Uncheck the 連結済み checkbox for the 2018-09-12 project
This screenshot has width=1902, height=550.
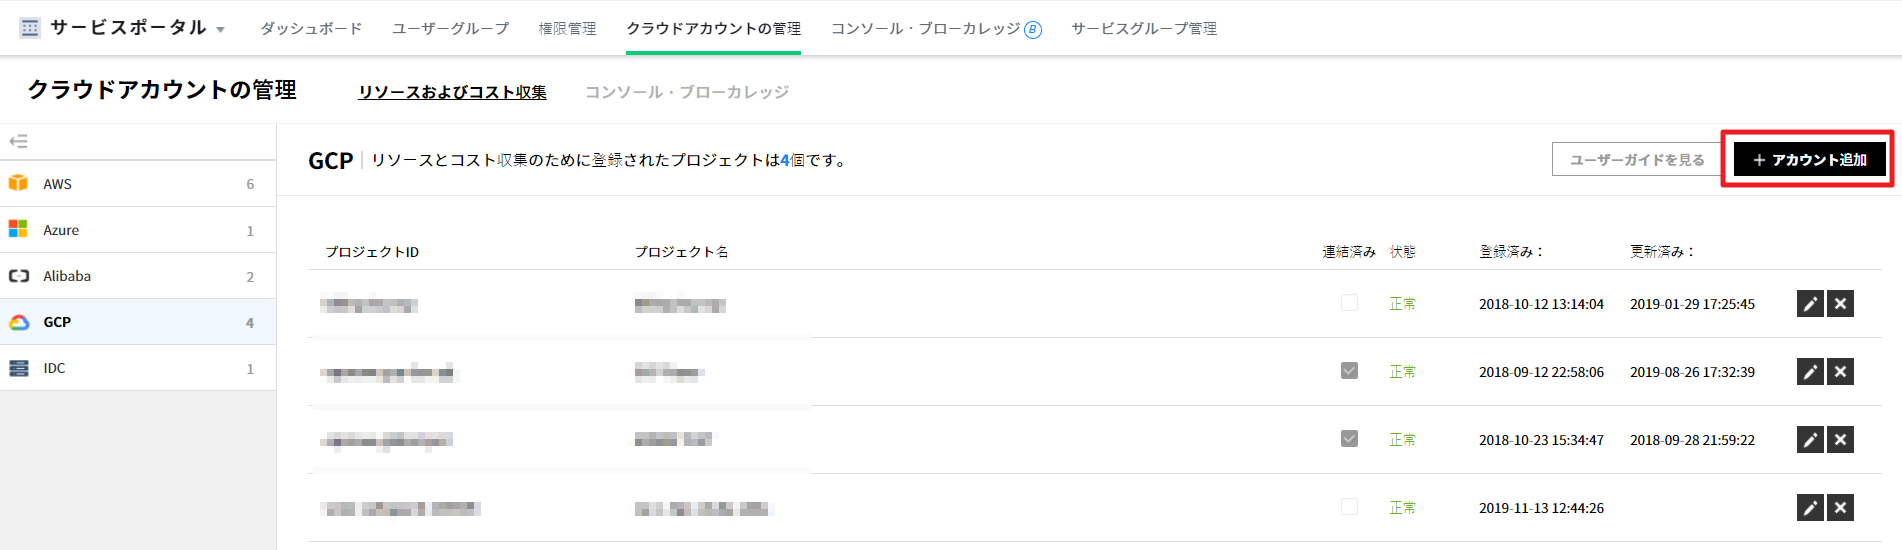click(x=1349, y=371)
